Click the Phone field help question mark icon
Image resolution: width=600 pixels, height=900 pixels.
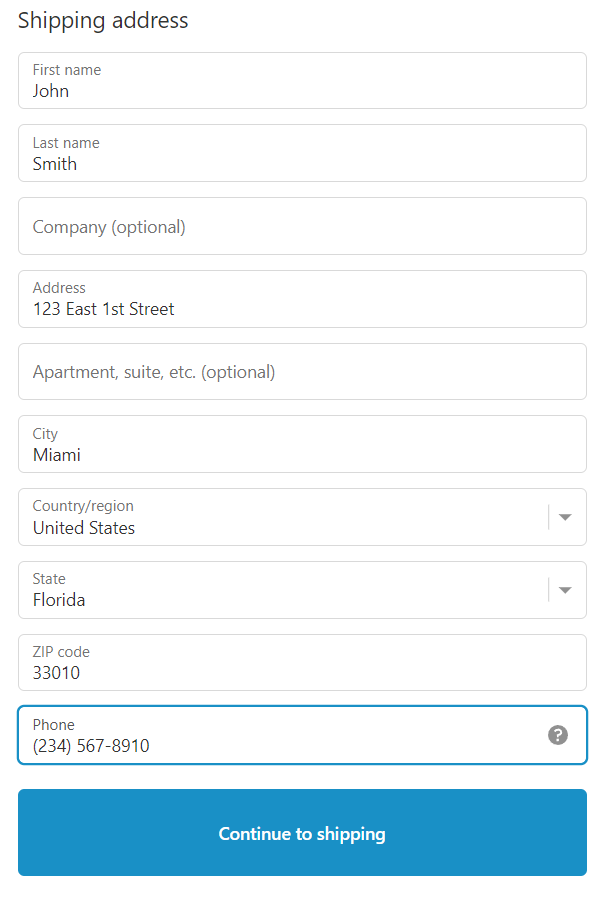(x=558, y=735)
